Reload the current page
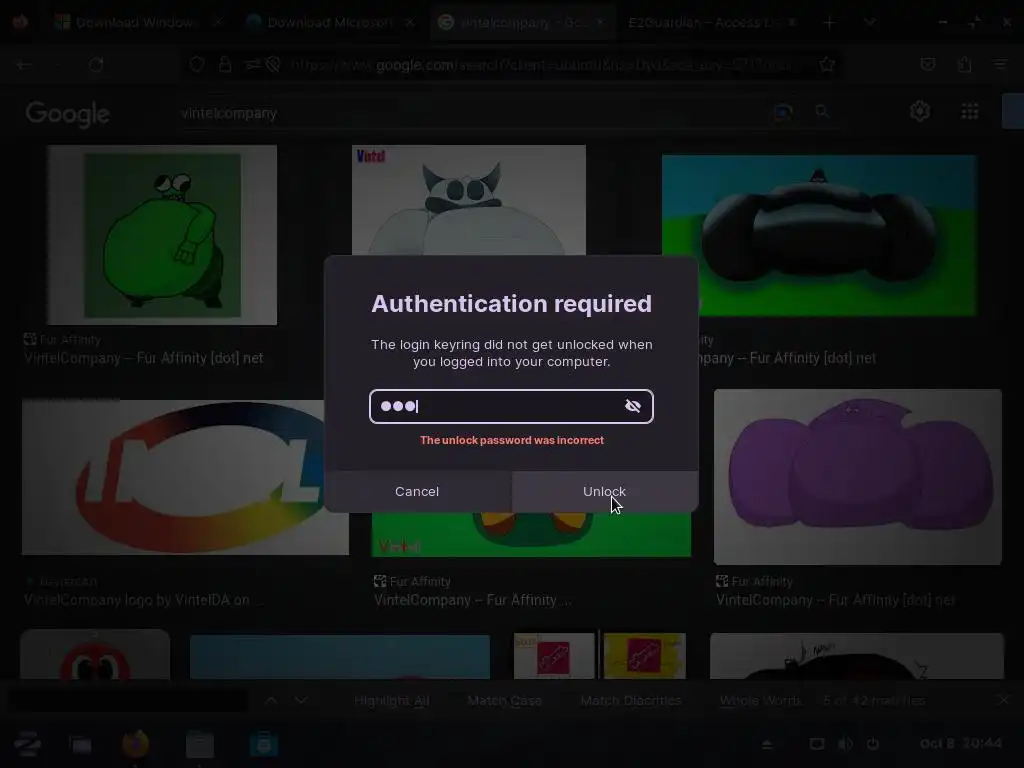Screen dimensions: 1024x768 [x=96, y=65]
